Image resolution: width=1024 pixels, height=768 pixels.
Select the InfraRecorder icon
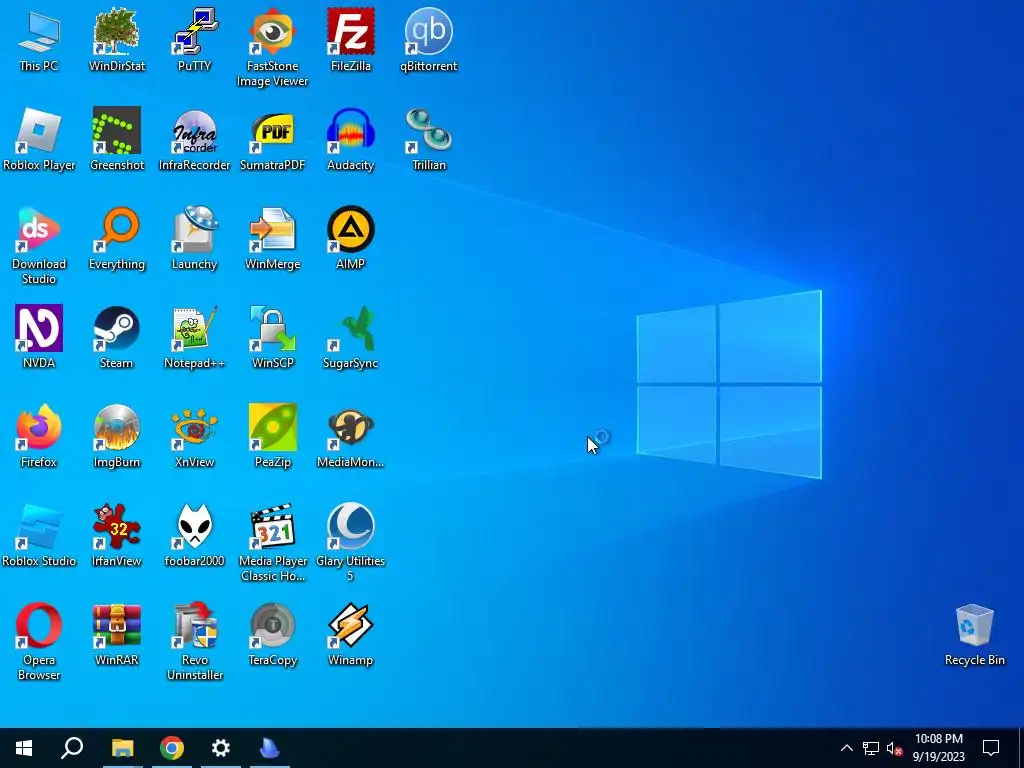[x=195, y=138]
